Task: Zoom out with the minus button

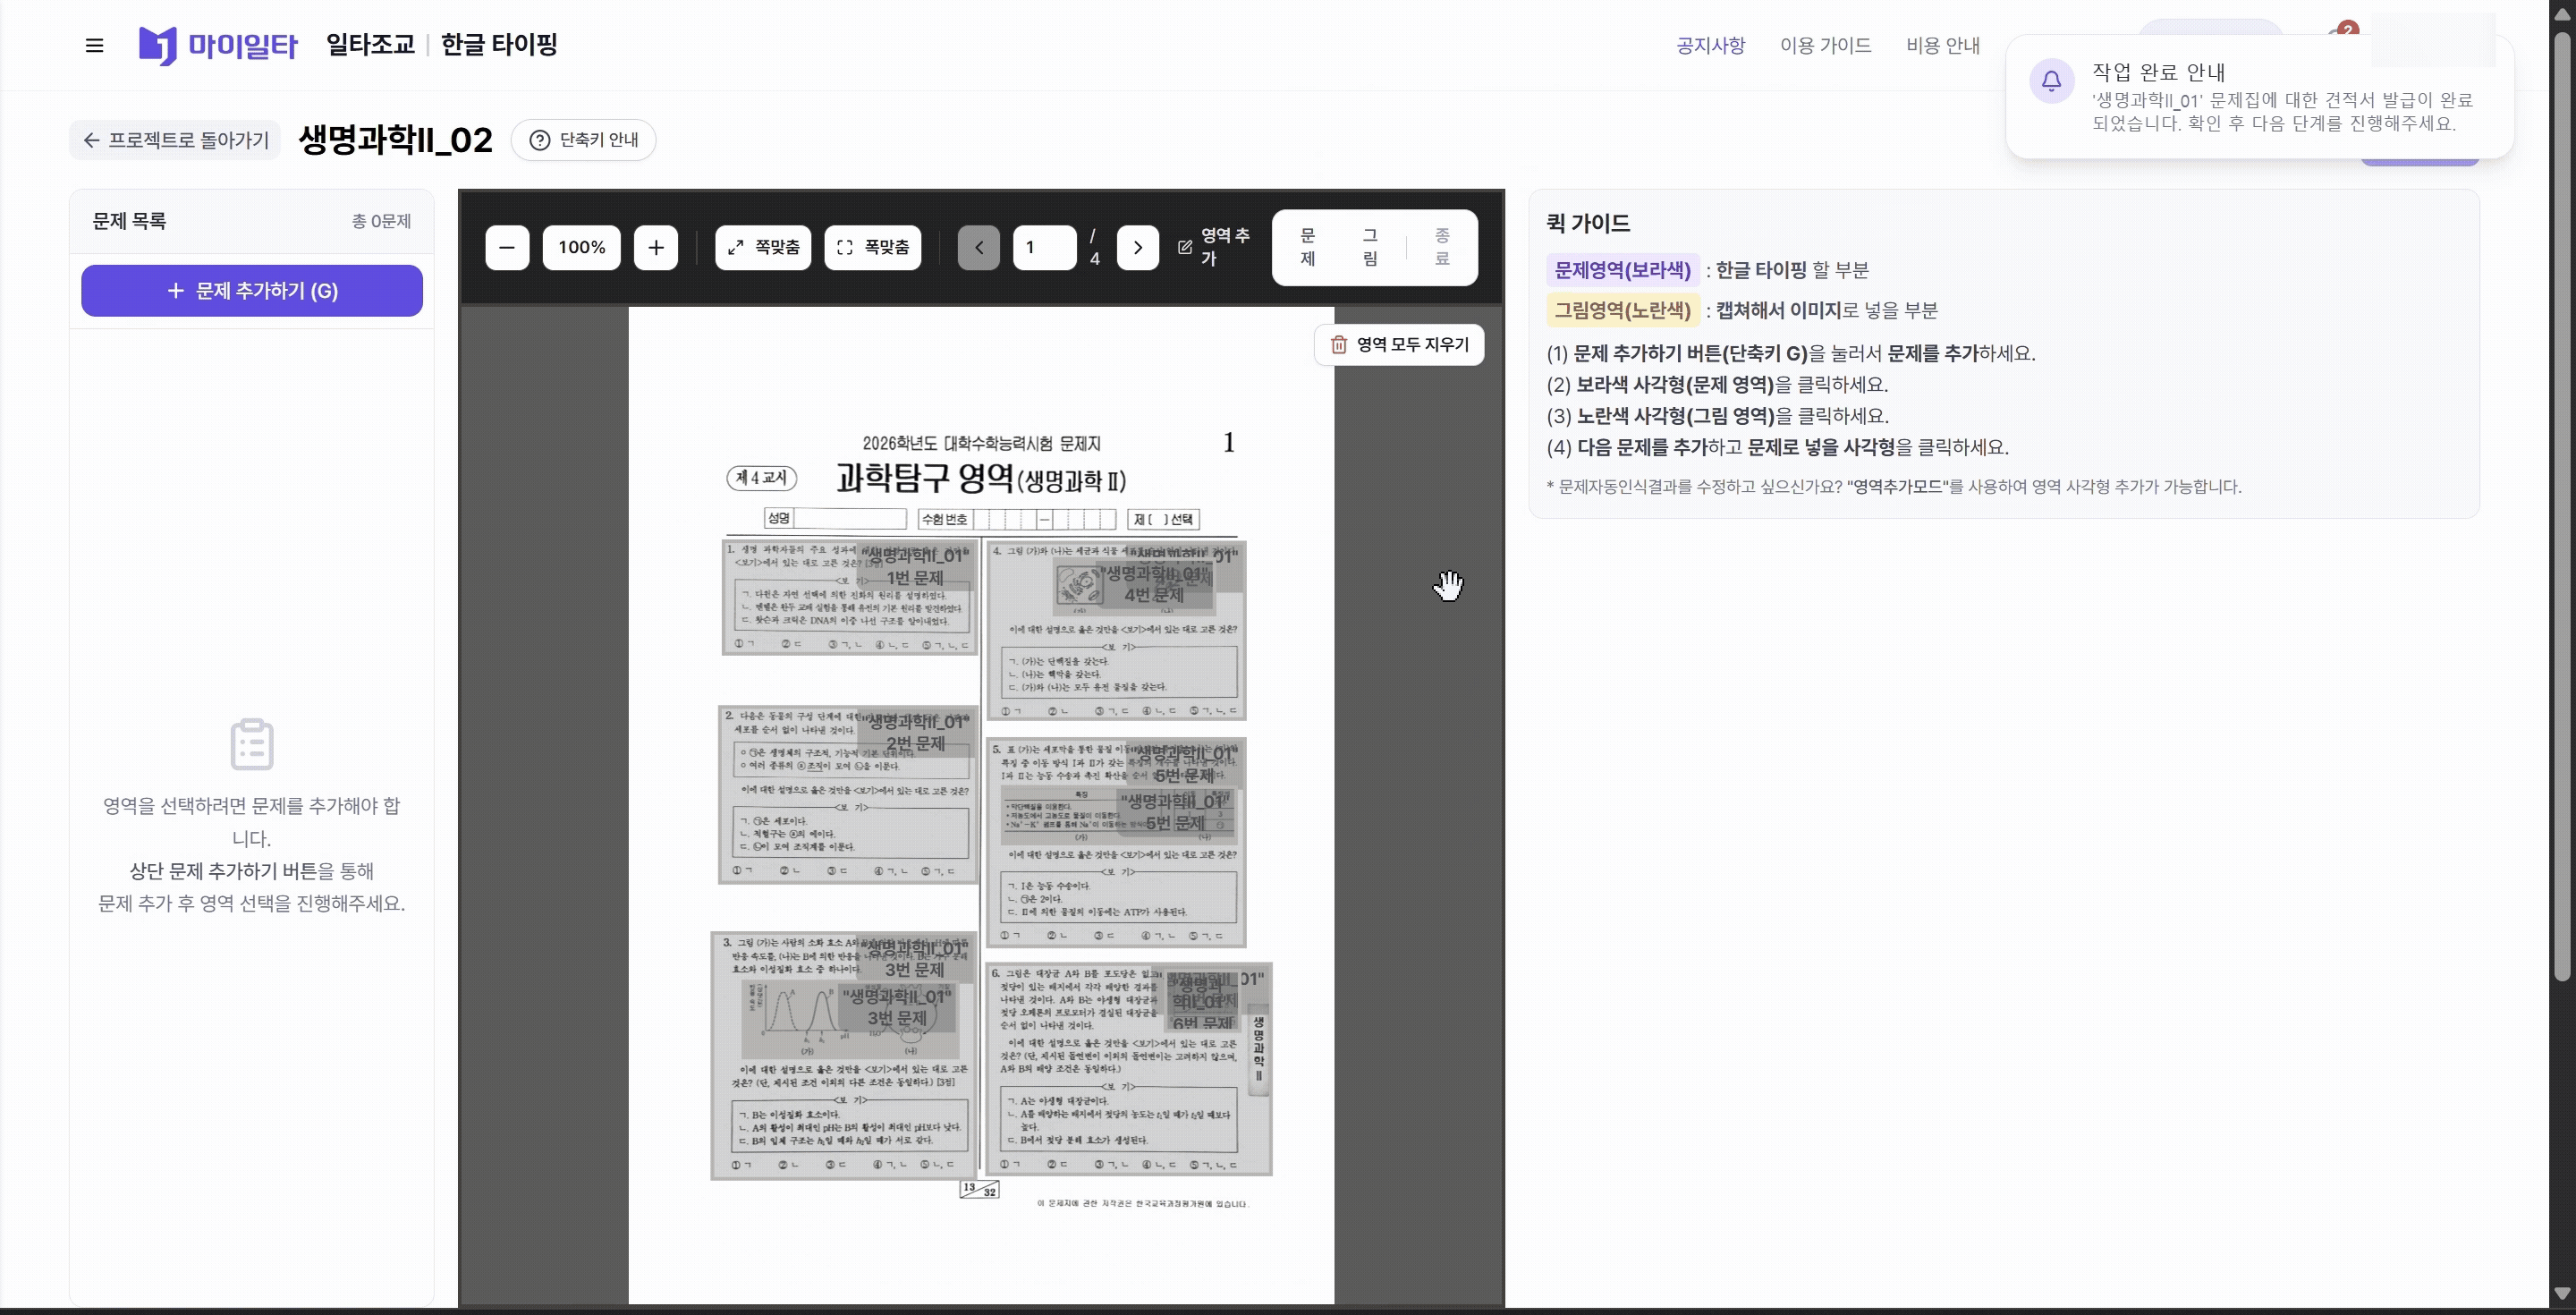Action: pyautogui.click(x=507, y=248)
